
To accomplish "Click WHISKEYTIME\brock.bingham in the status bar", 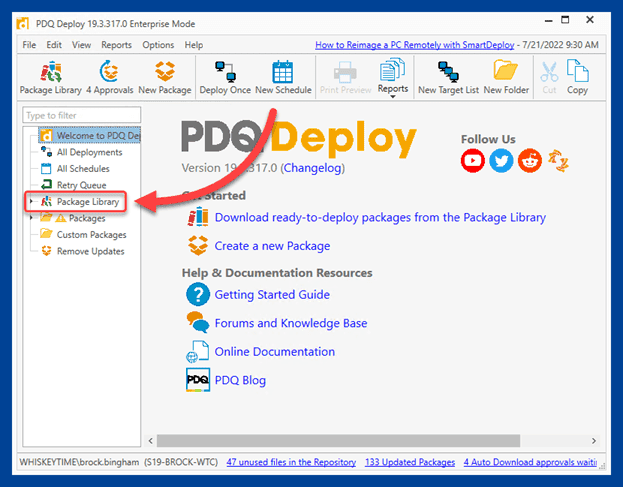I will (x=79, y=462).
